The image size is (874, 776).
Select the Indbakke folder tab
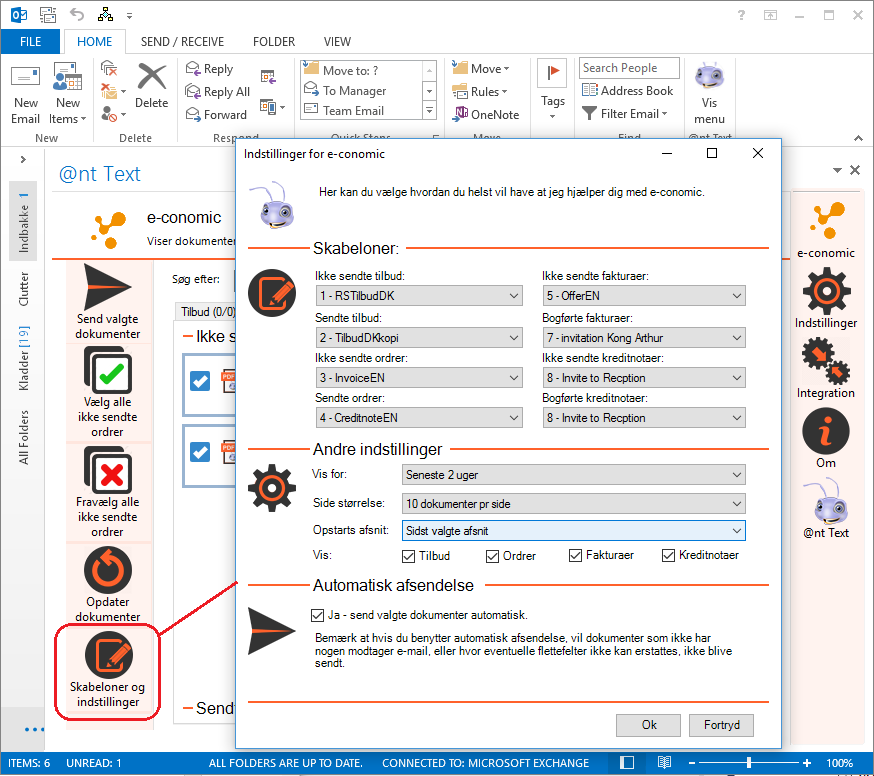(x=23, y=221)
